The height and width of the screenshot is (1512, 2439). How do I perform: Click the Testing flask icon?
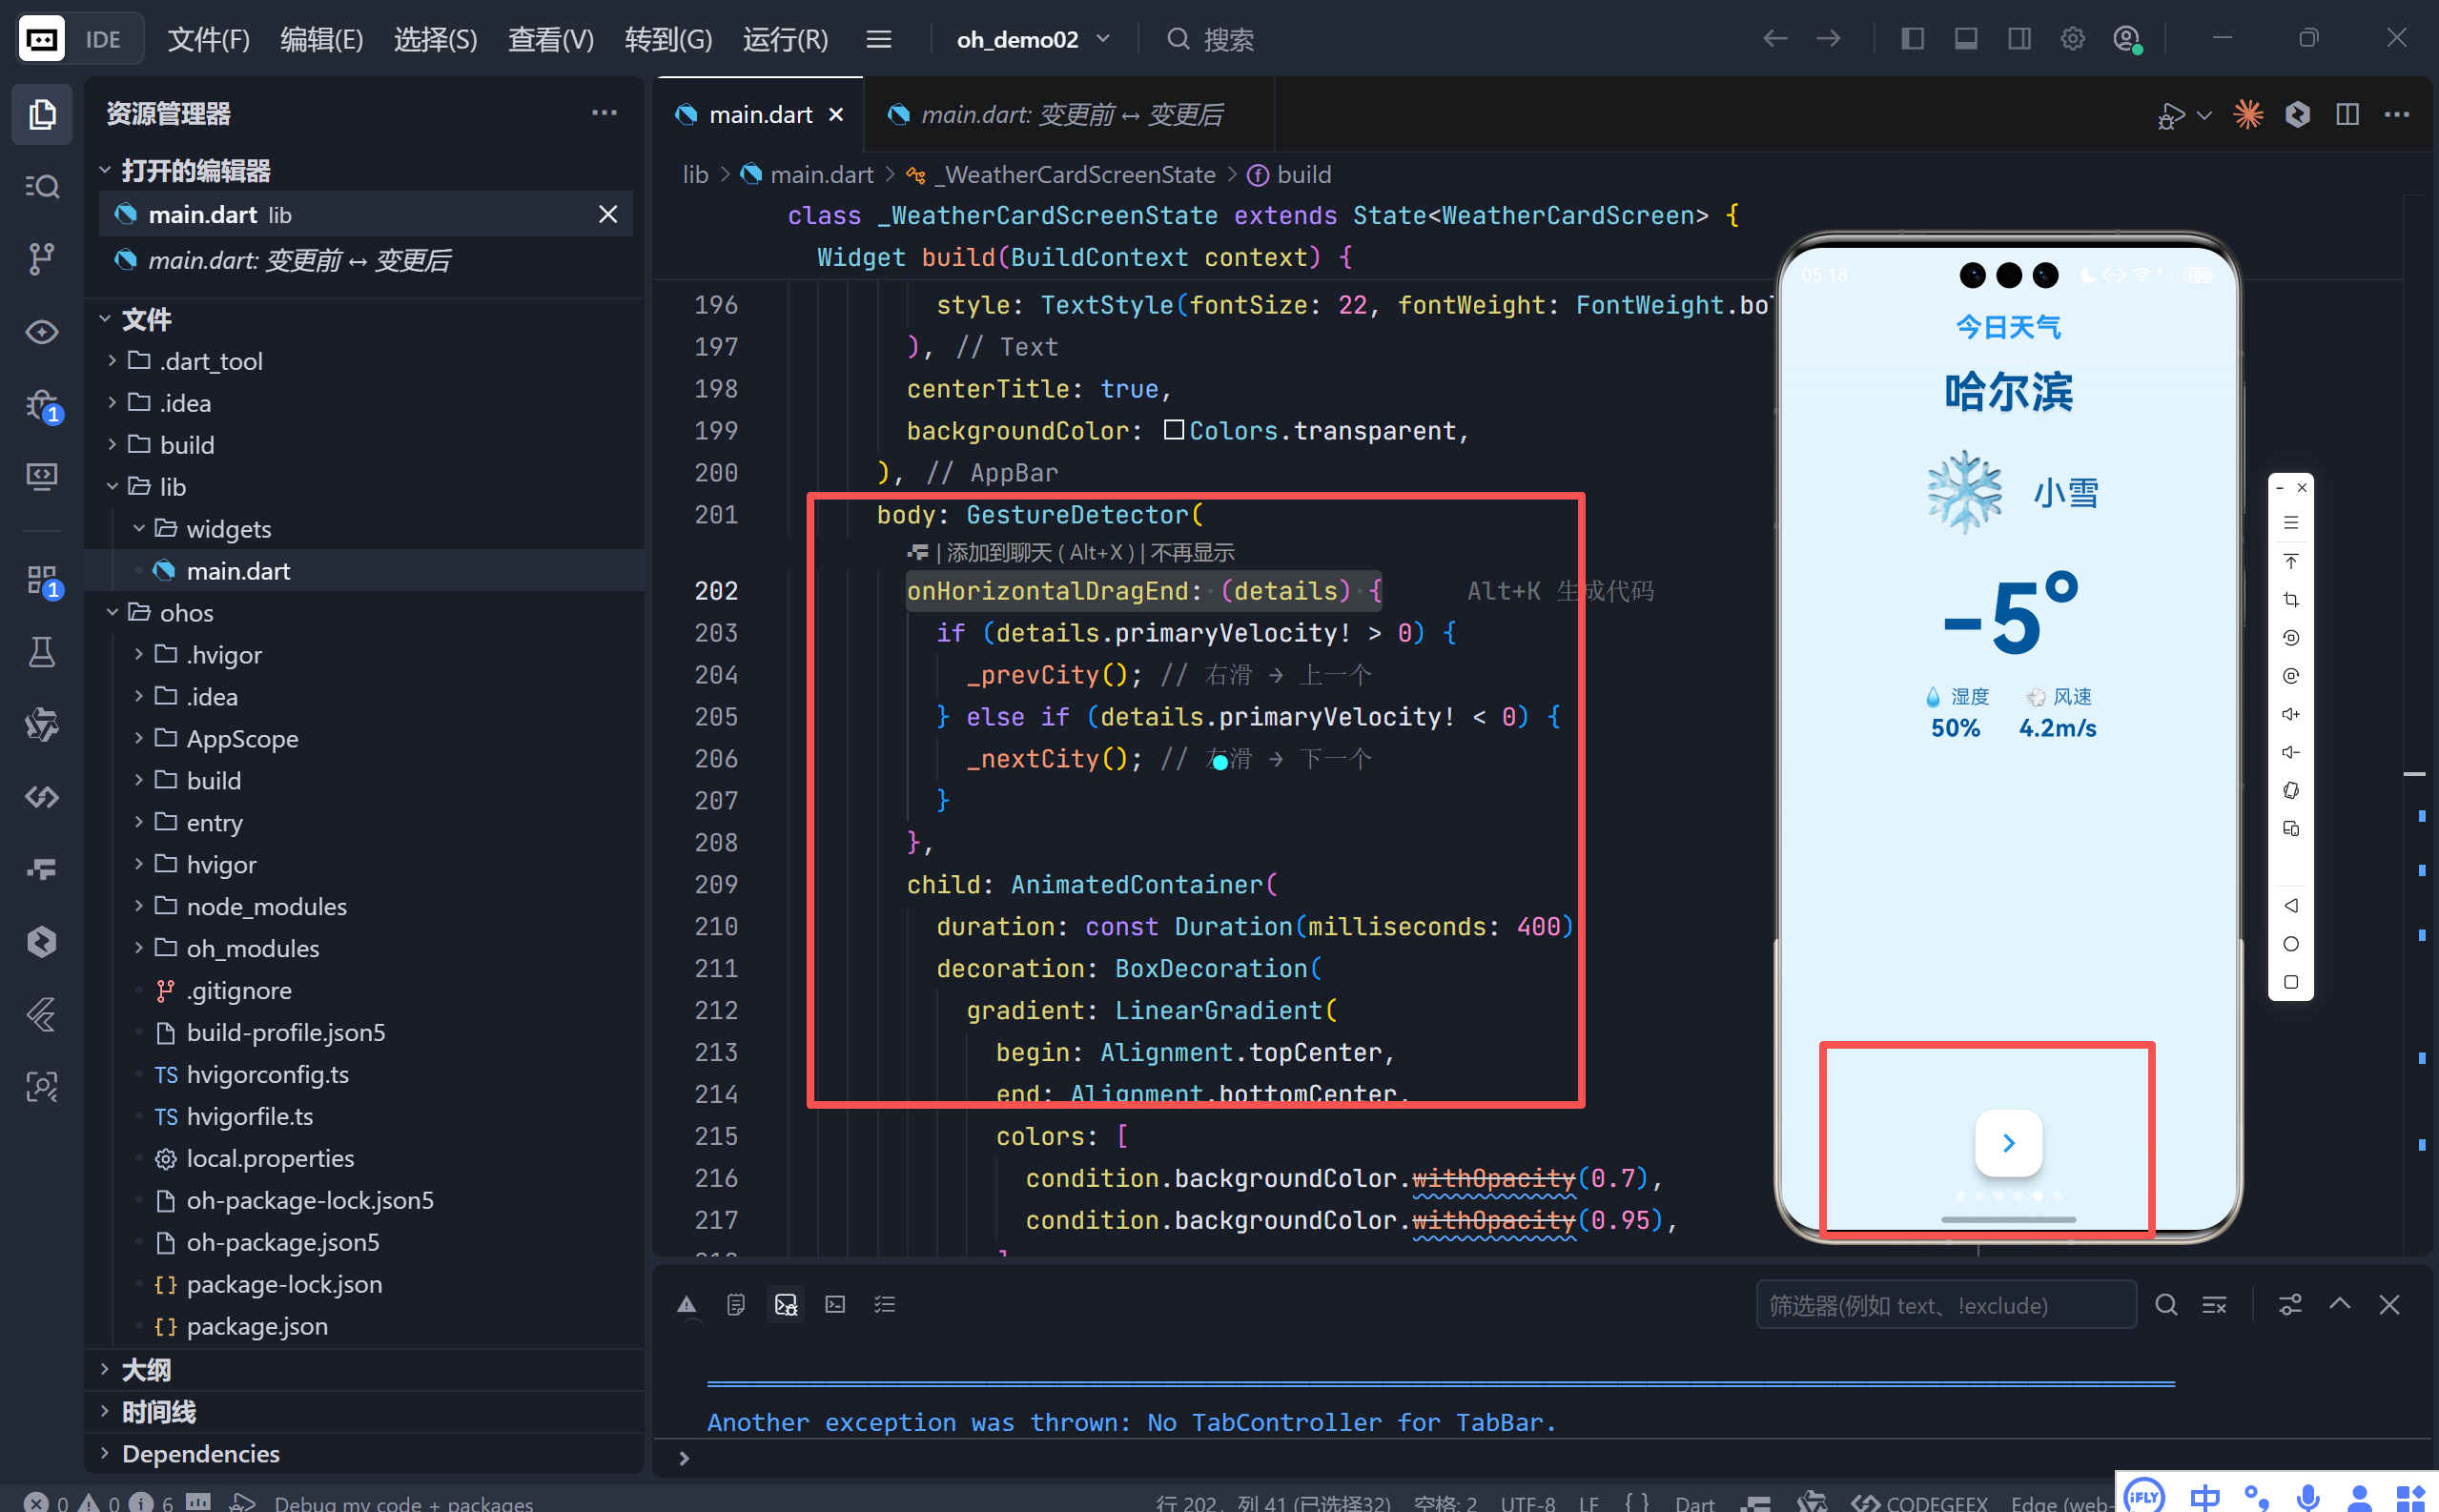pos(41,653)
